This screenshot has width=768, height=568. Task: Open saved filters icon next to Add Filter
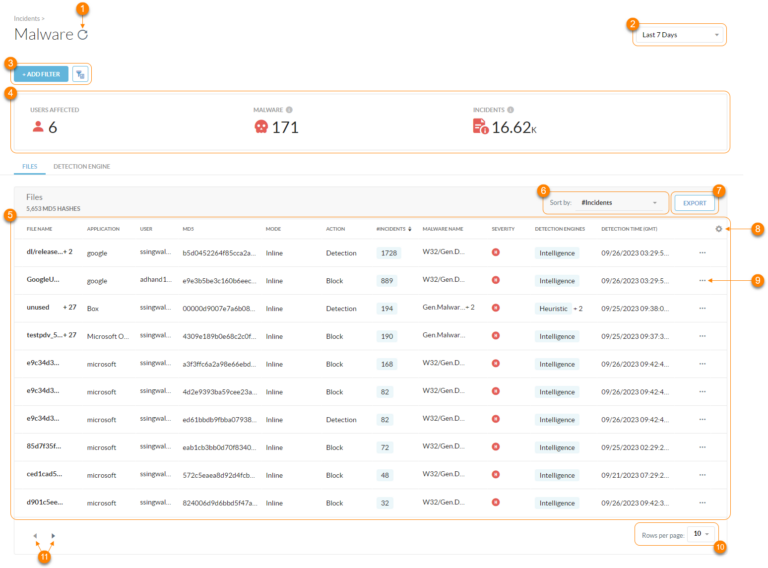click(x=80, y=74)
